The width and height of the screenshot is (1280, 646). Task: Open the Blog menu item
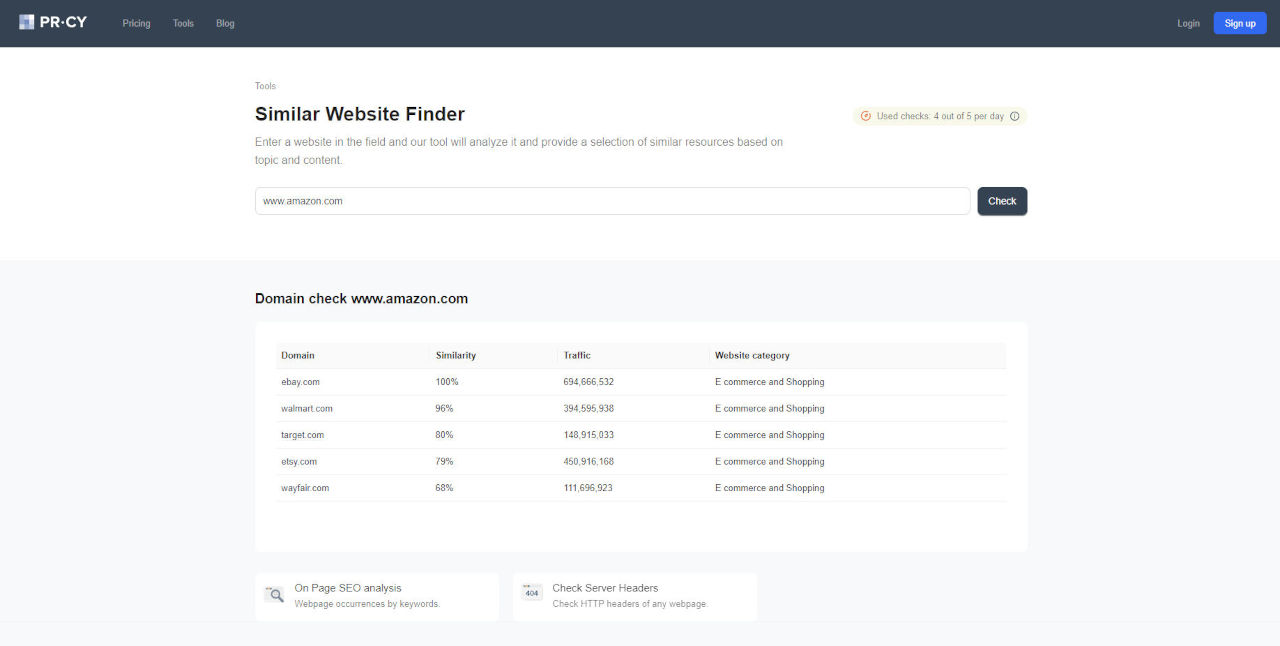click(x=225, y=23)
